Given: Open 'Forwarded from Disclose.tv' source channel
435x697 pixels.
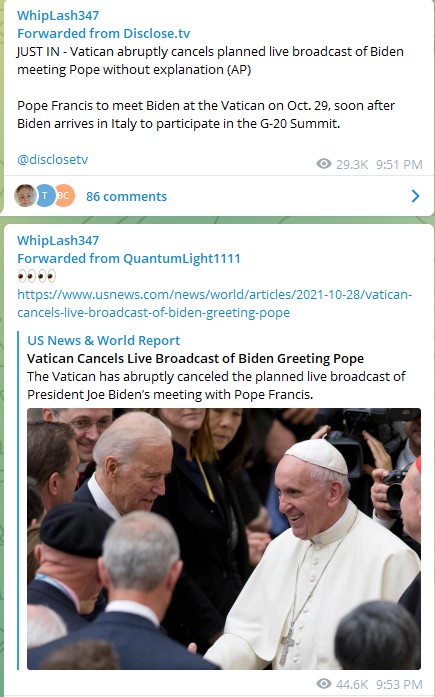Looking at the screenshot, I should [x=104, y=33].
